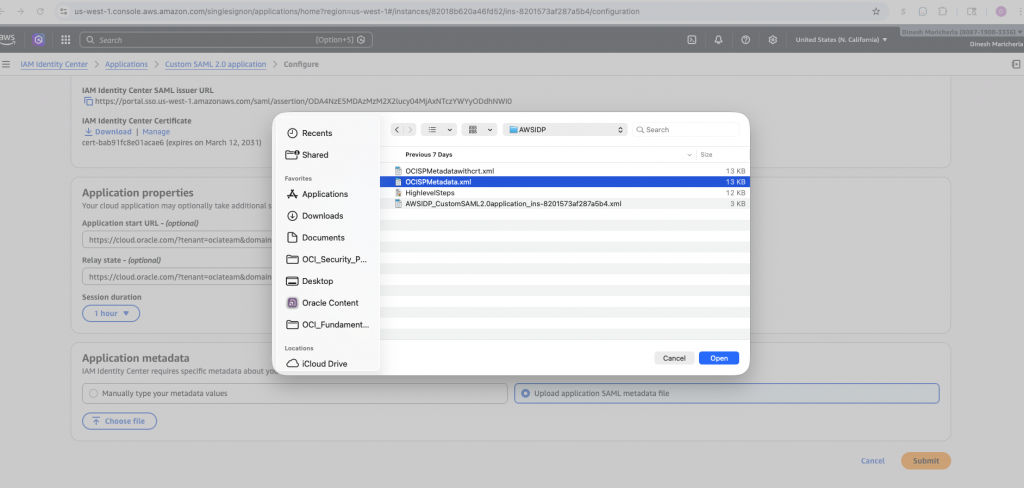Open the list view options dropdown

(438, 130)
